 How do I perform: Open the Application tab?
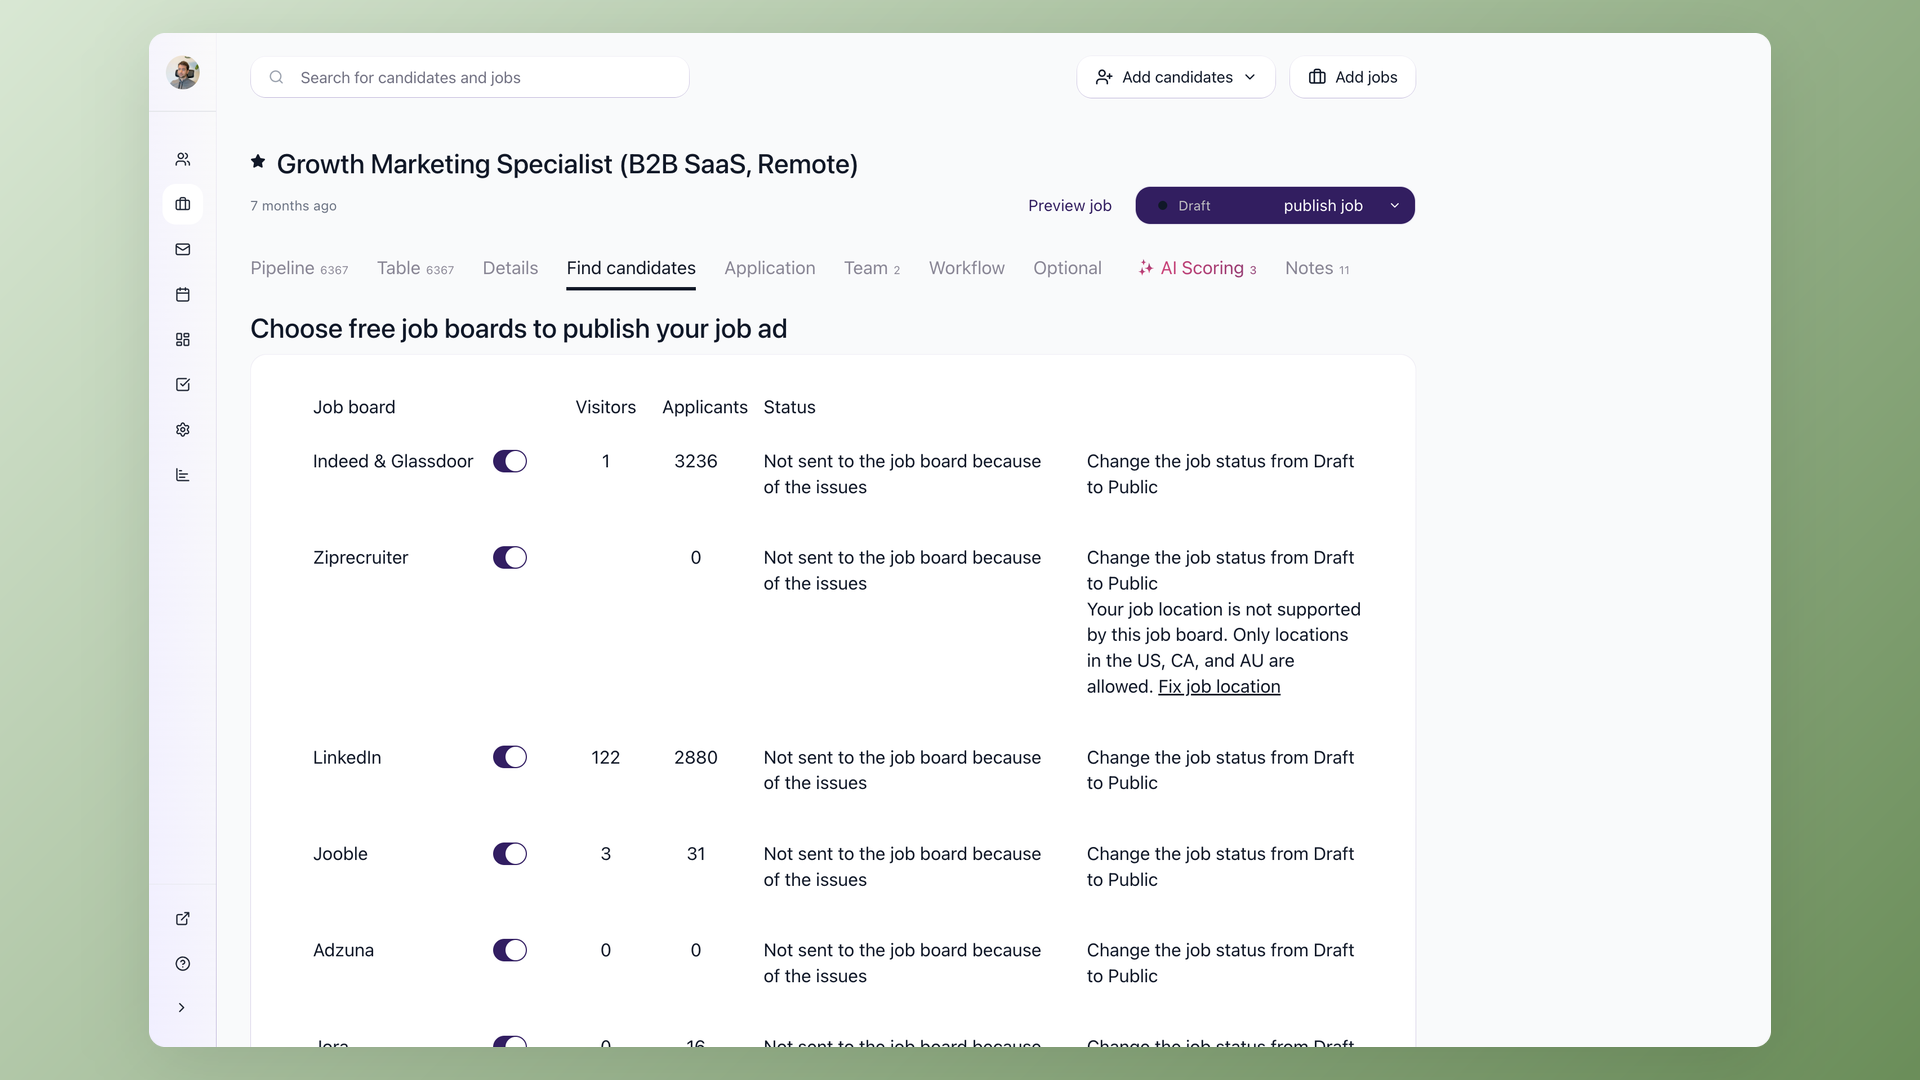[770, 268]
